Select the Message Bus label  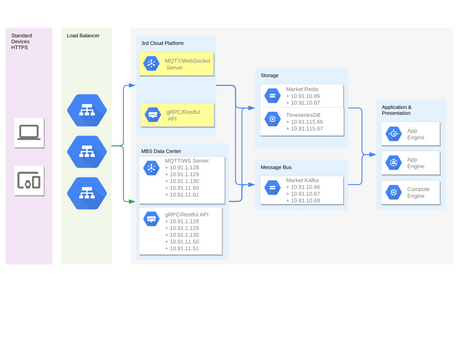point(276,167)
